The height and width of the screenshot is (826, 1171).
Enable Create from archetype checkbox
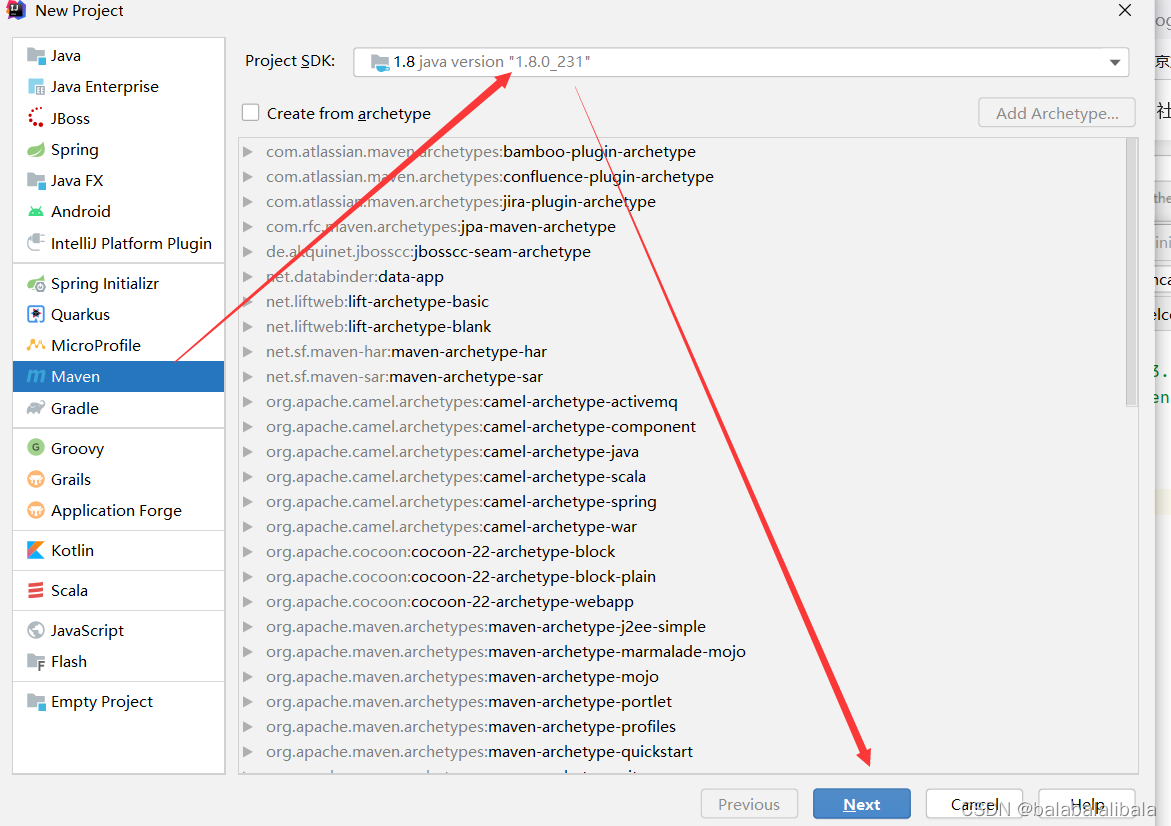click(x=251, y=113)
